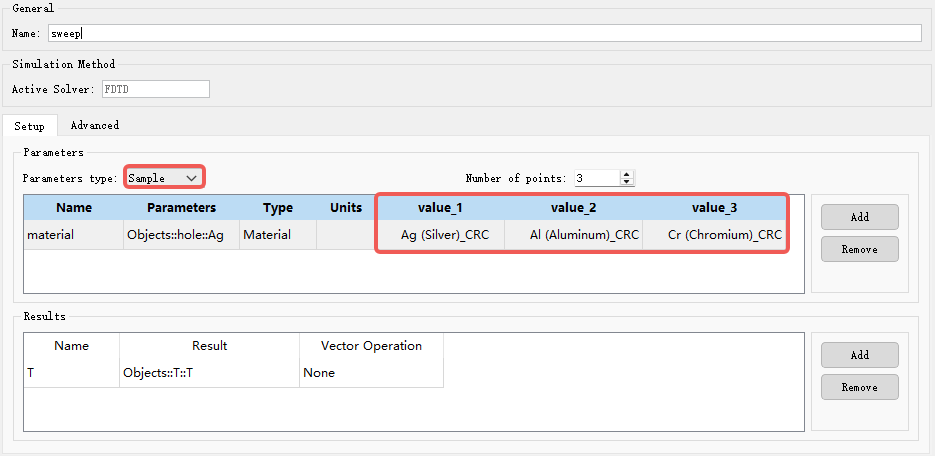Click the Objects::hole::Ag parameter cell

181,235
